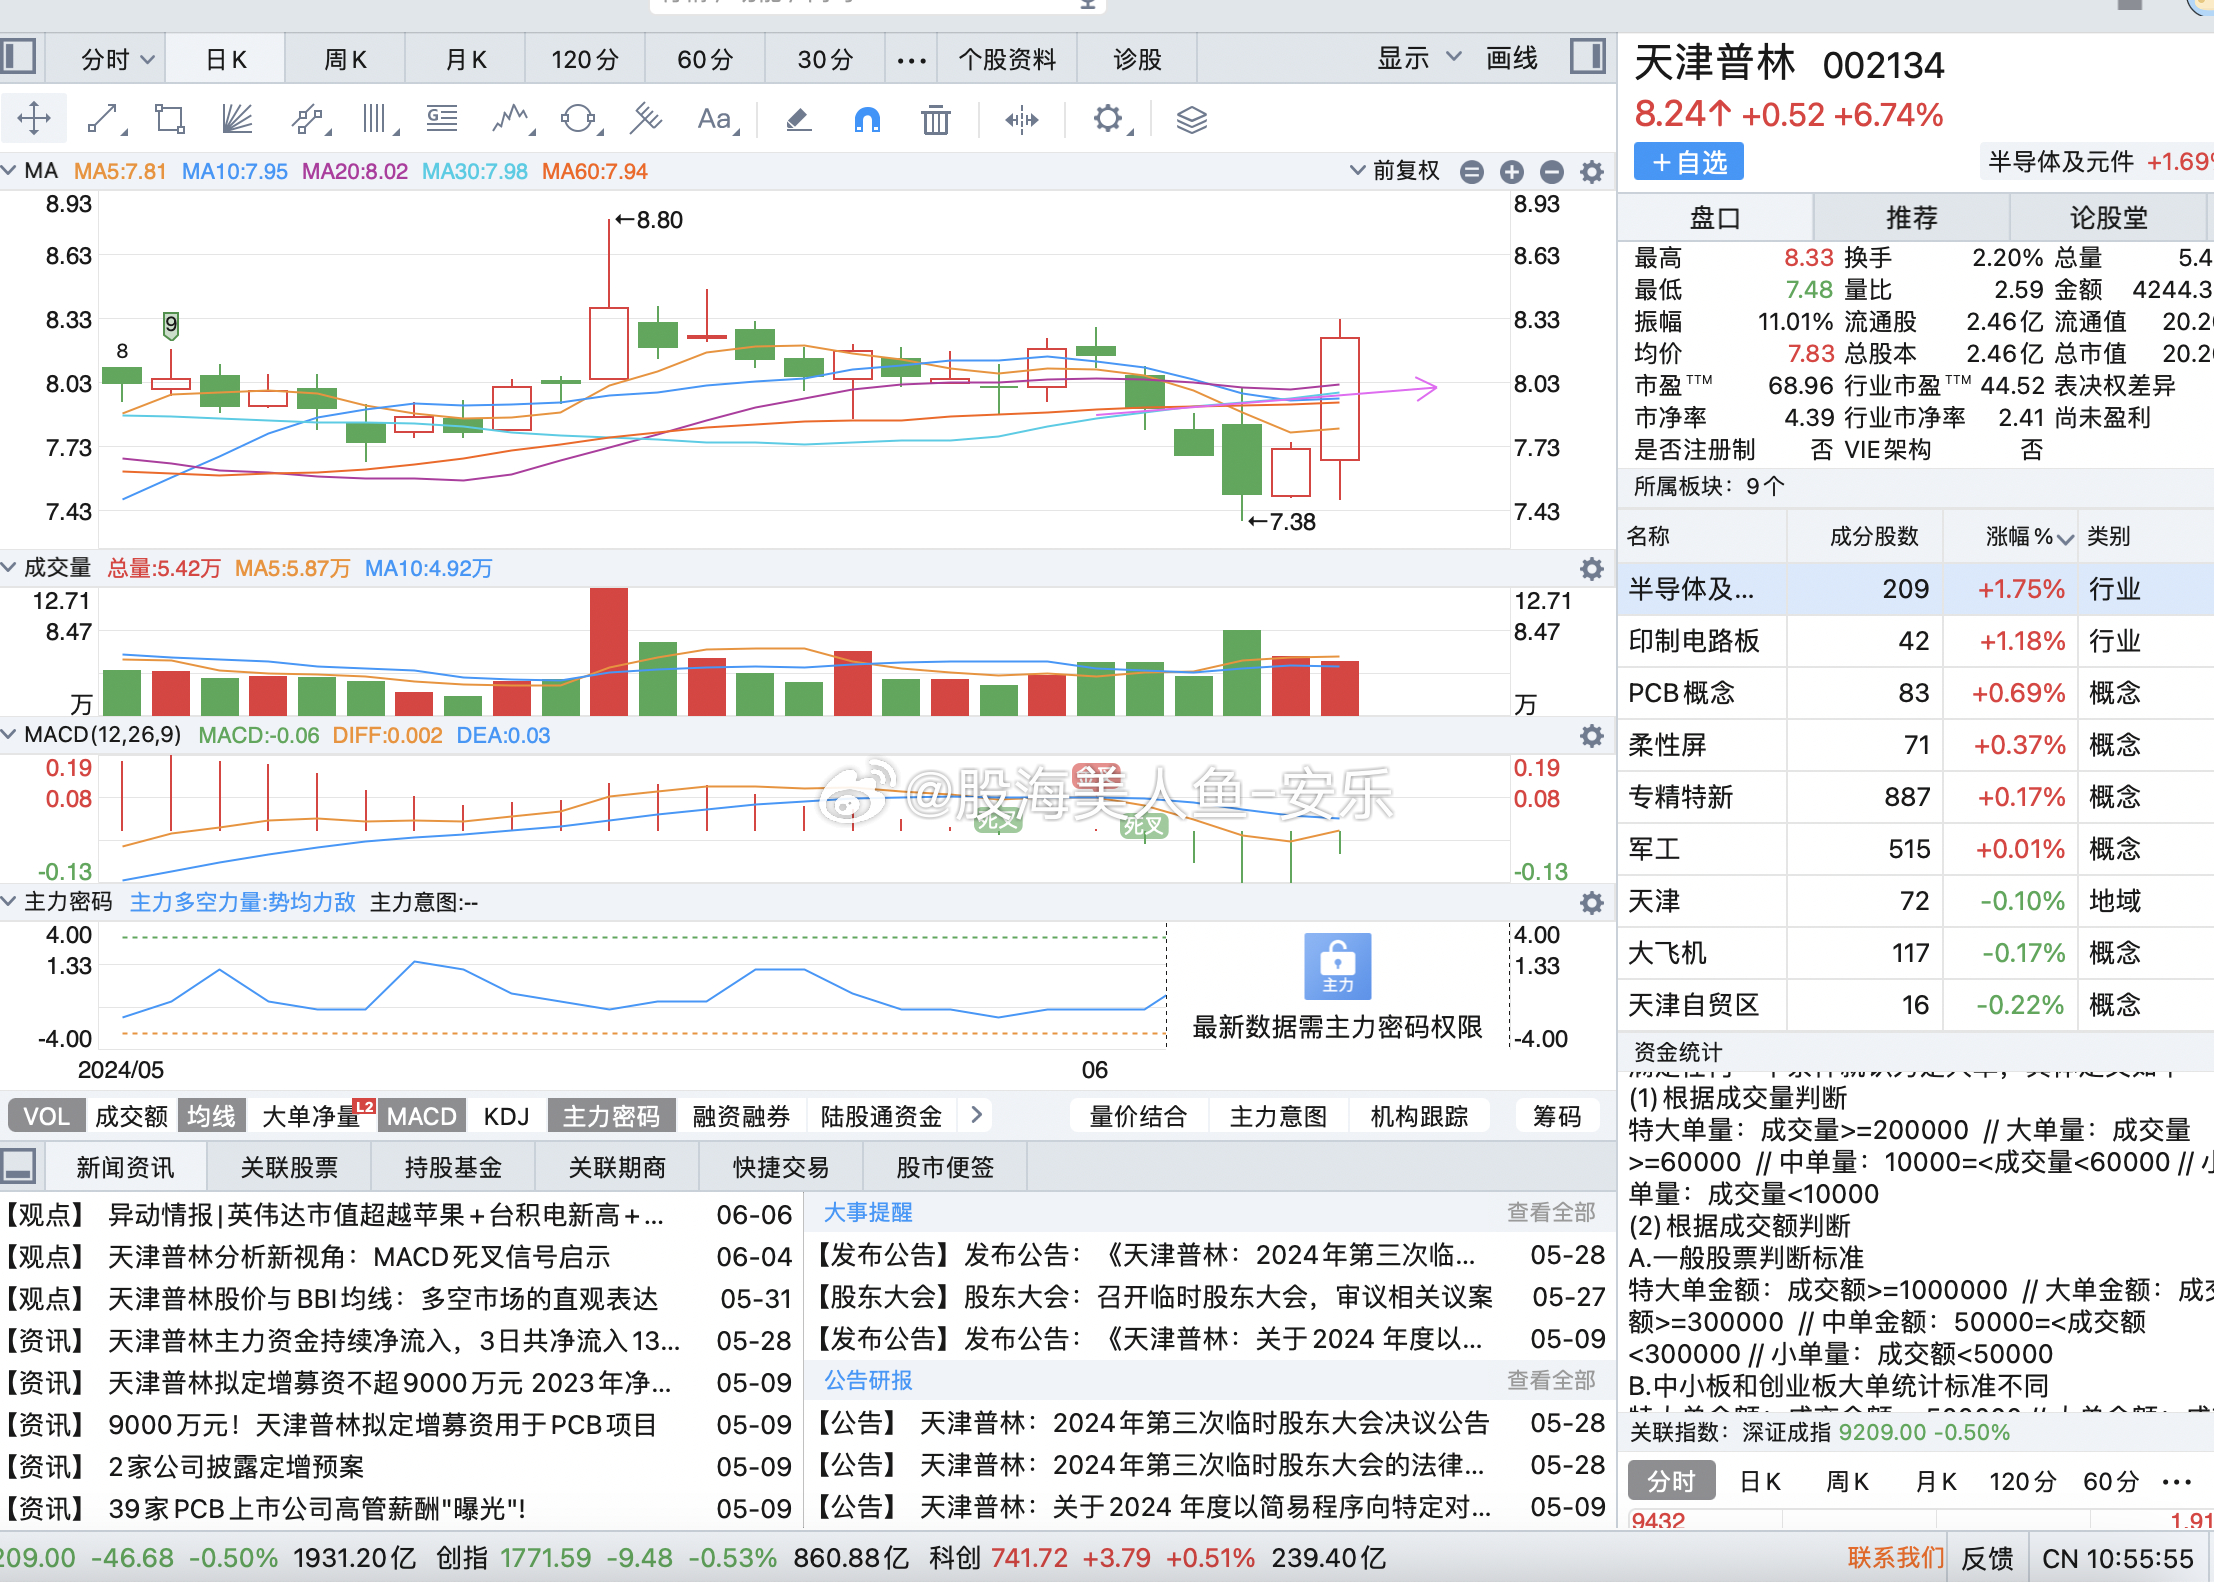Select the circle arc tool

click(580, 119)
